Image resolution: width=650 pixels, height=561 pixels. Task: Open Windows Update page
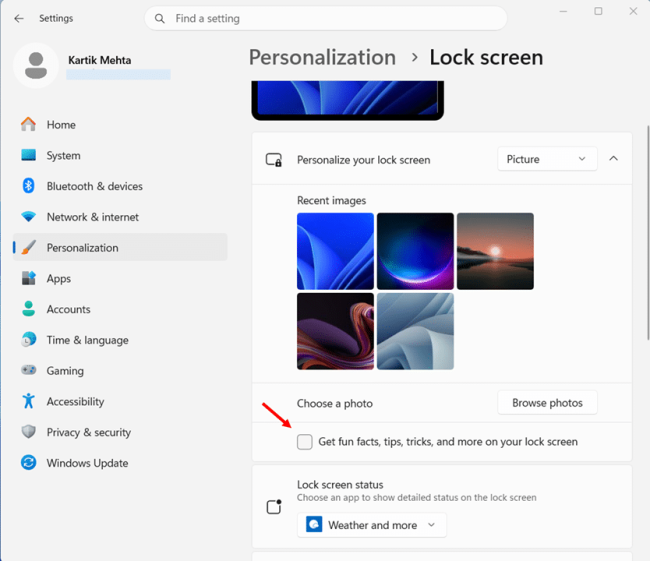click(120, 462)
